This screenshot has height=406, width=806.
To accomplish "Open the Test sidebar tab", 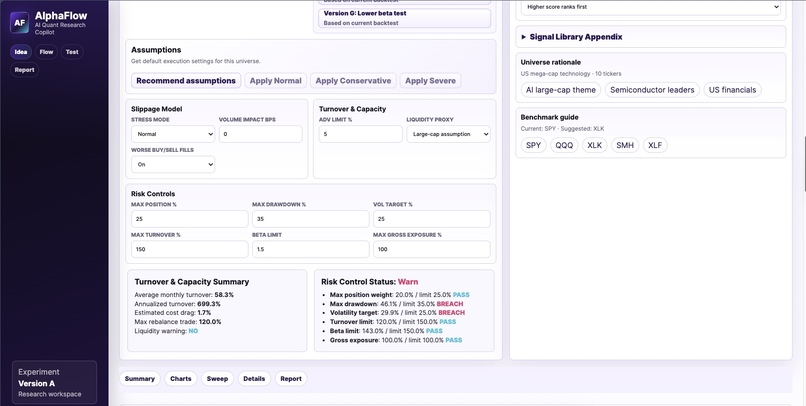I will coord(72,52).
